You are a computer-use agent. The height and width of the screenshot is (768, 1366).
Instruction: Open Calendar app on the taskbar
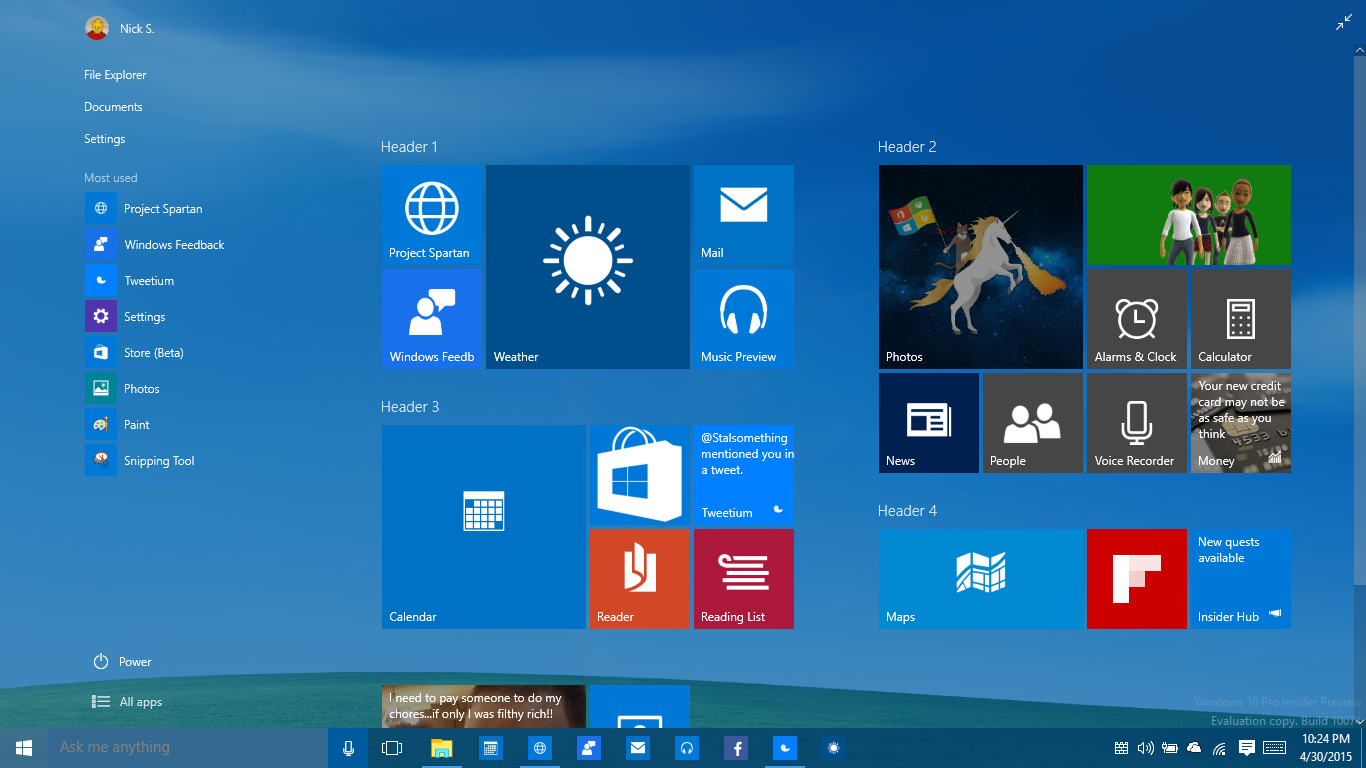[x=490, y=747]
